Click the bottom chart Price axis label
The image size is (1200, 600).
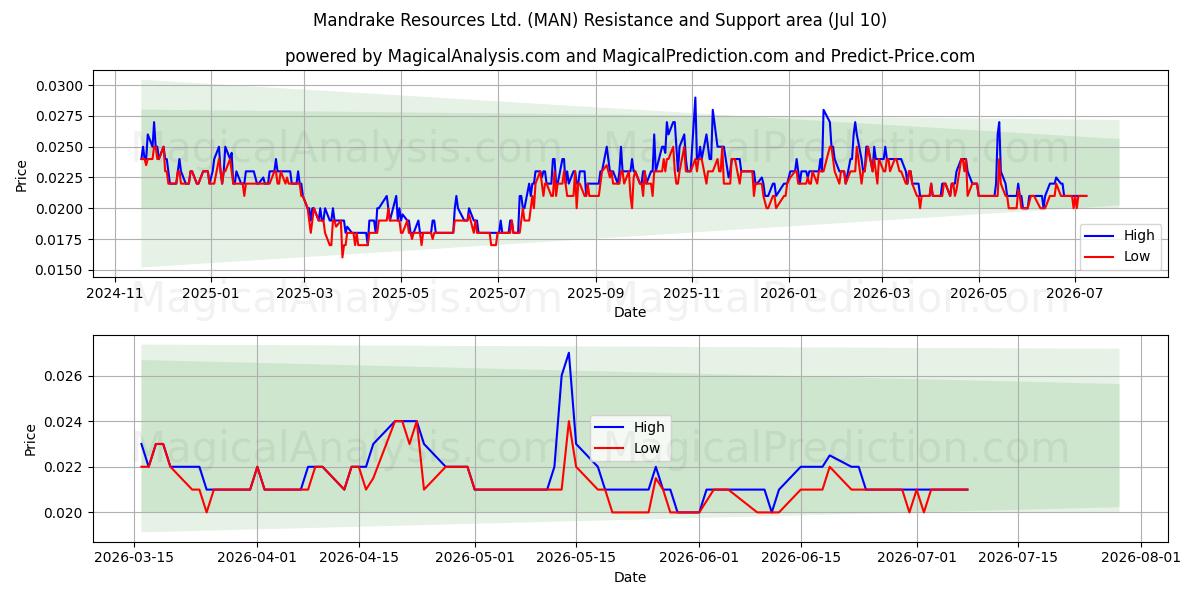pos(30,440)
